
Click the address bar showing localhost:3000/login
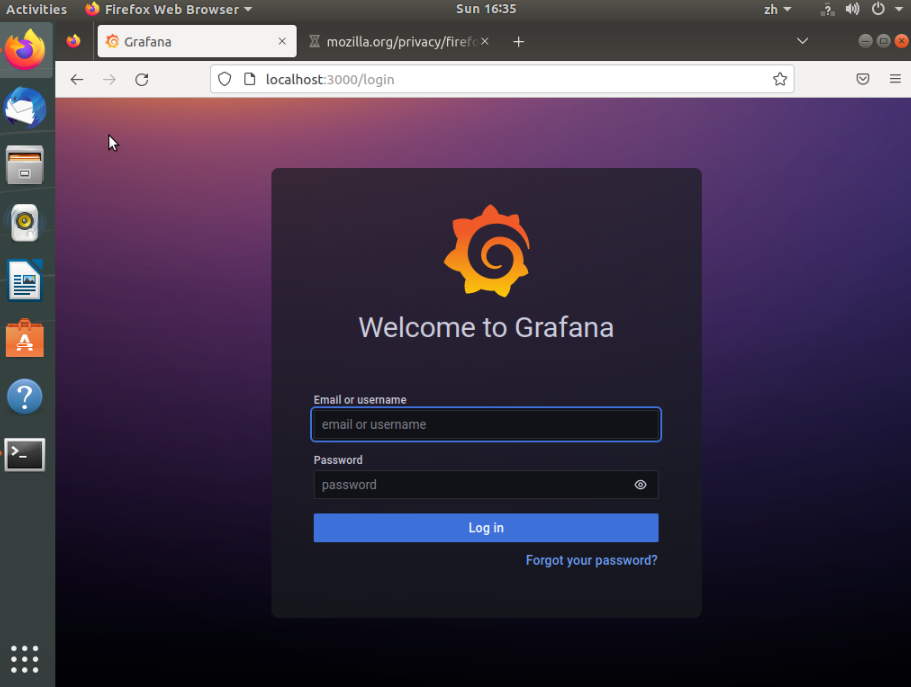coord(502,79)
